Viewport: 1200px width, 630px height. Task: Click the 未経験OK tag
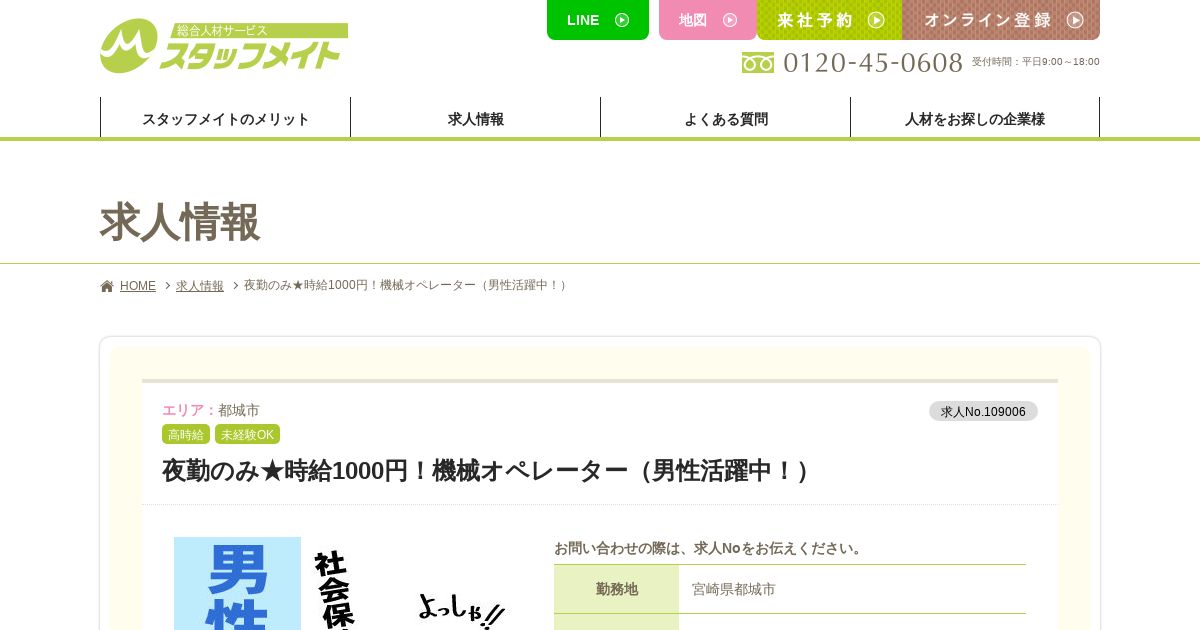[x=247, y=434]
